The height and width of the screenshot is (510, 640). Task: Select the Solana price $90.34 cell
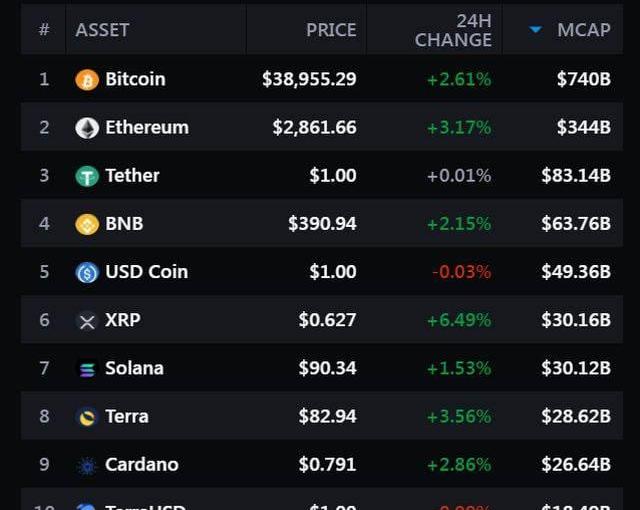(327, 368)
